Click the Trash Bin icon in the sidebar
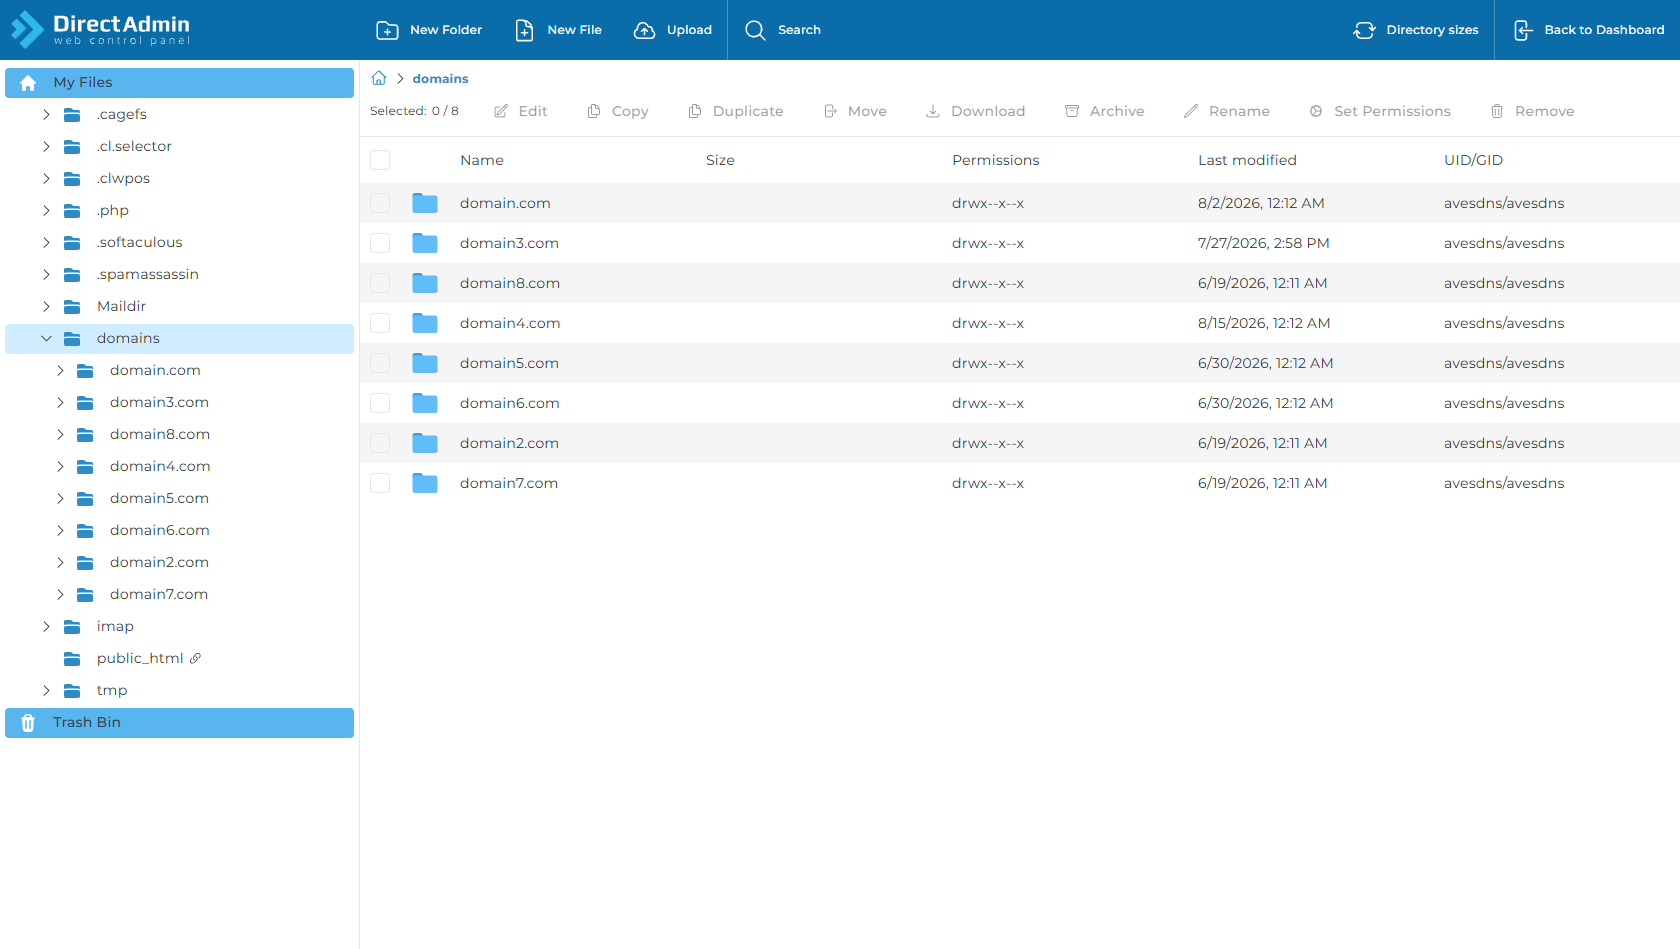The image size is (1680, 949). pyautogui.click(x=28, y=723)
